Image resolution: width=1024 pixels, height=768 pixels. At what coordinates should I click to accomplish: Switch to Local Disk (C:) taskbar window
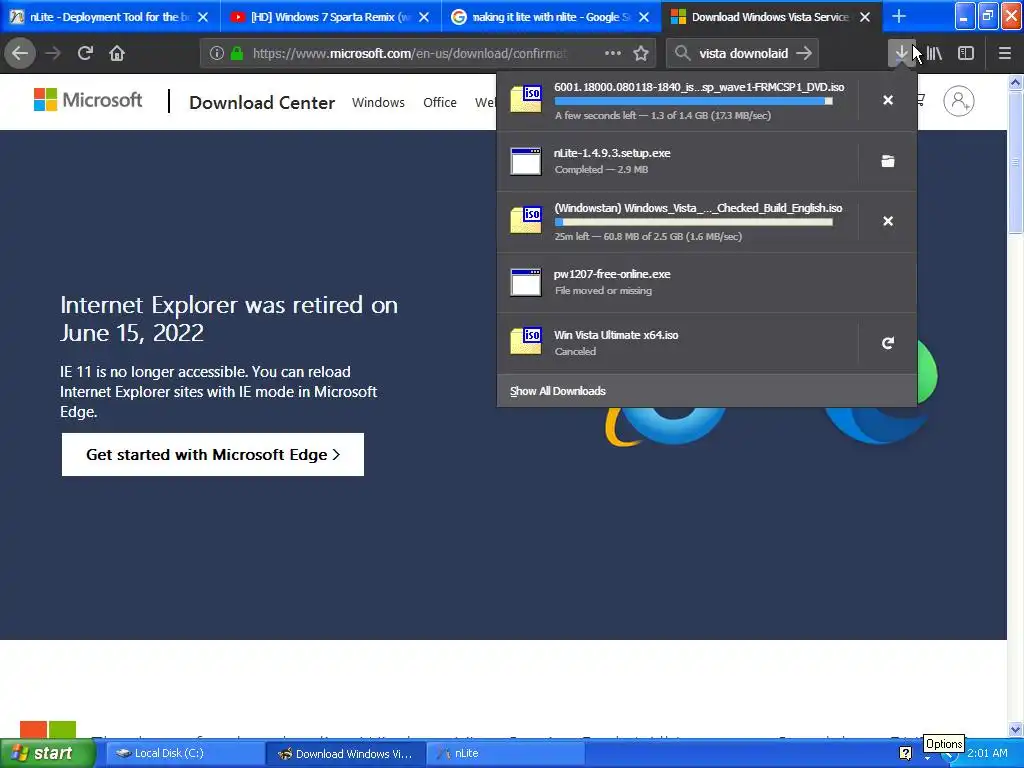tap(183, 753)
